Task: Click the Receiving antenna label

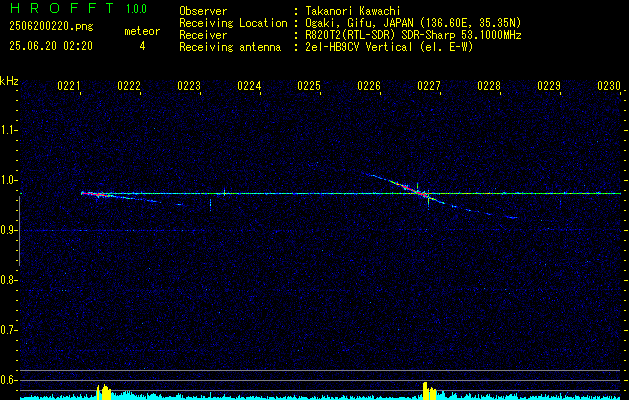Action: tap(230, 47)
